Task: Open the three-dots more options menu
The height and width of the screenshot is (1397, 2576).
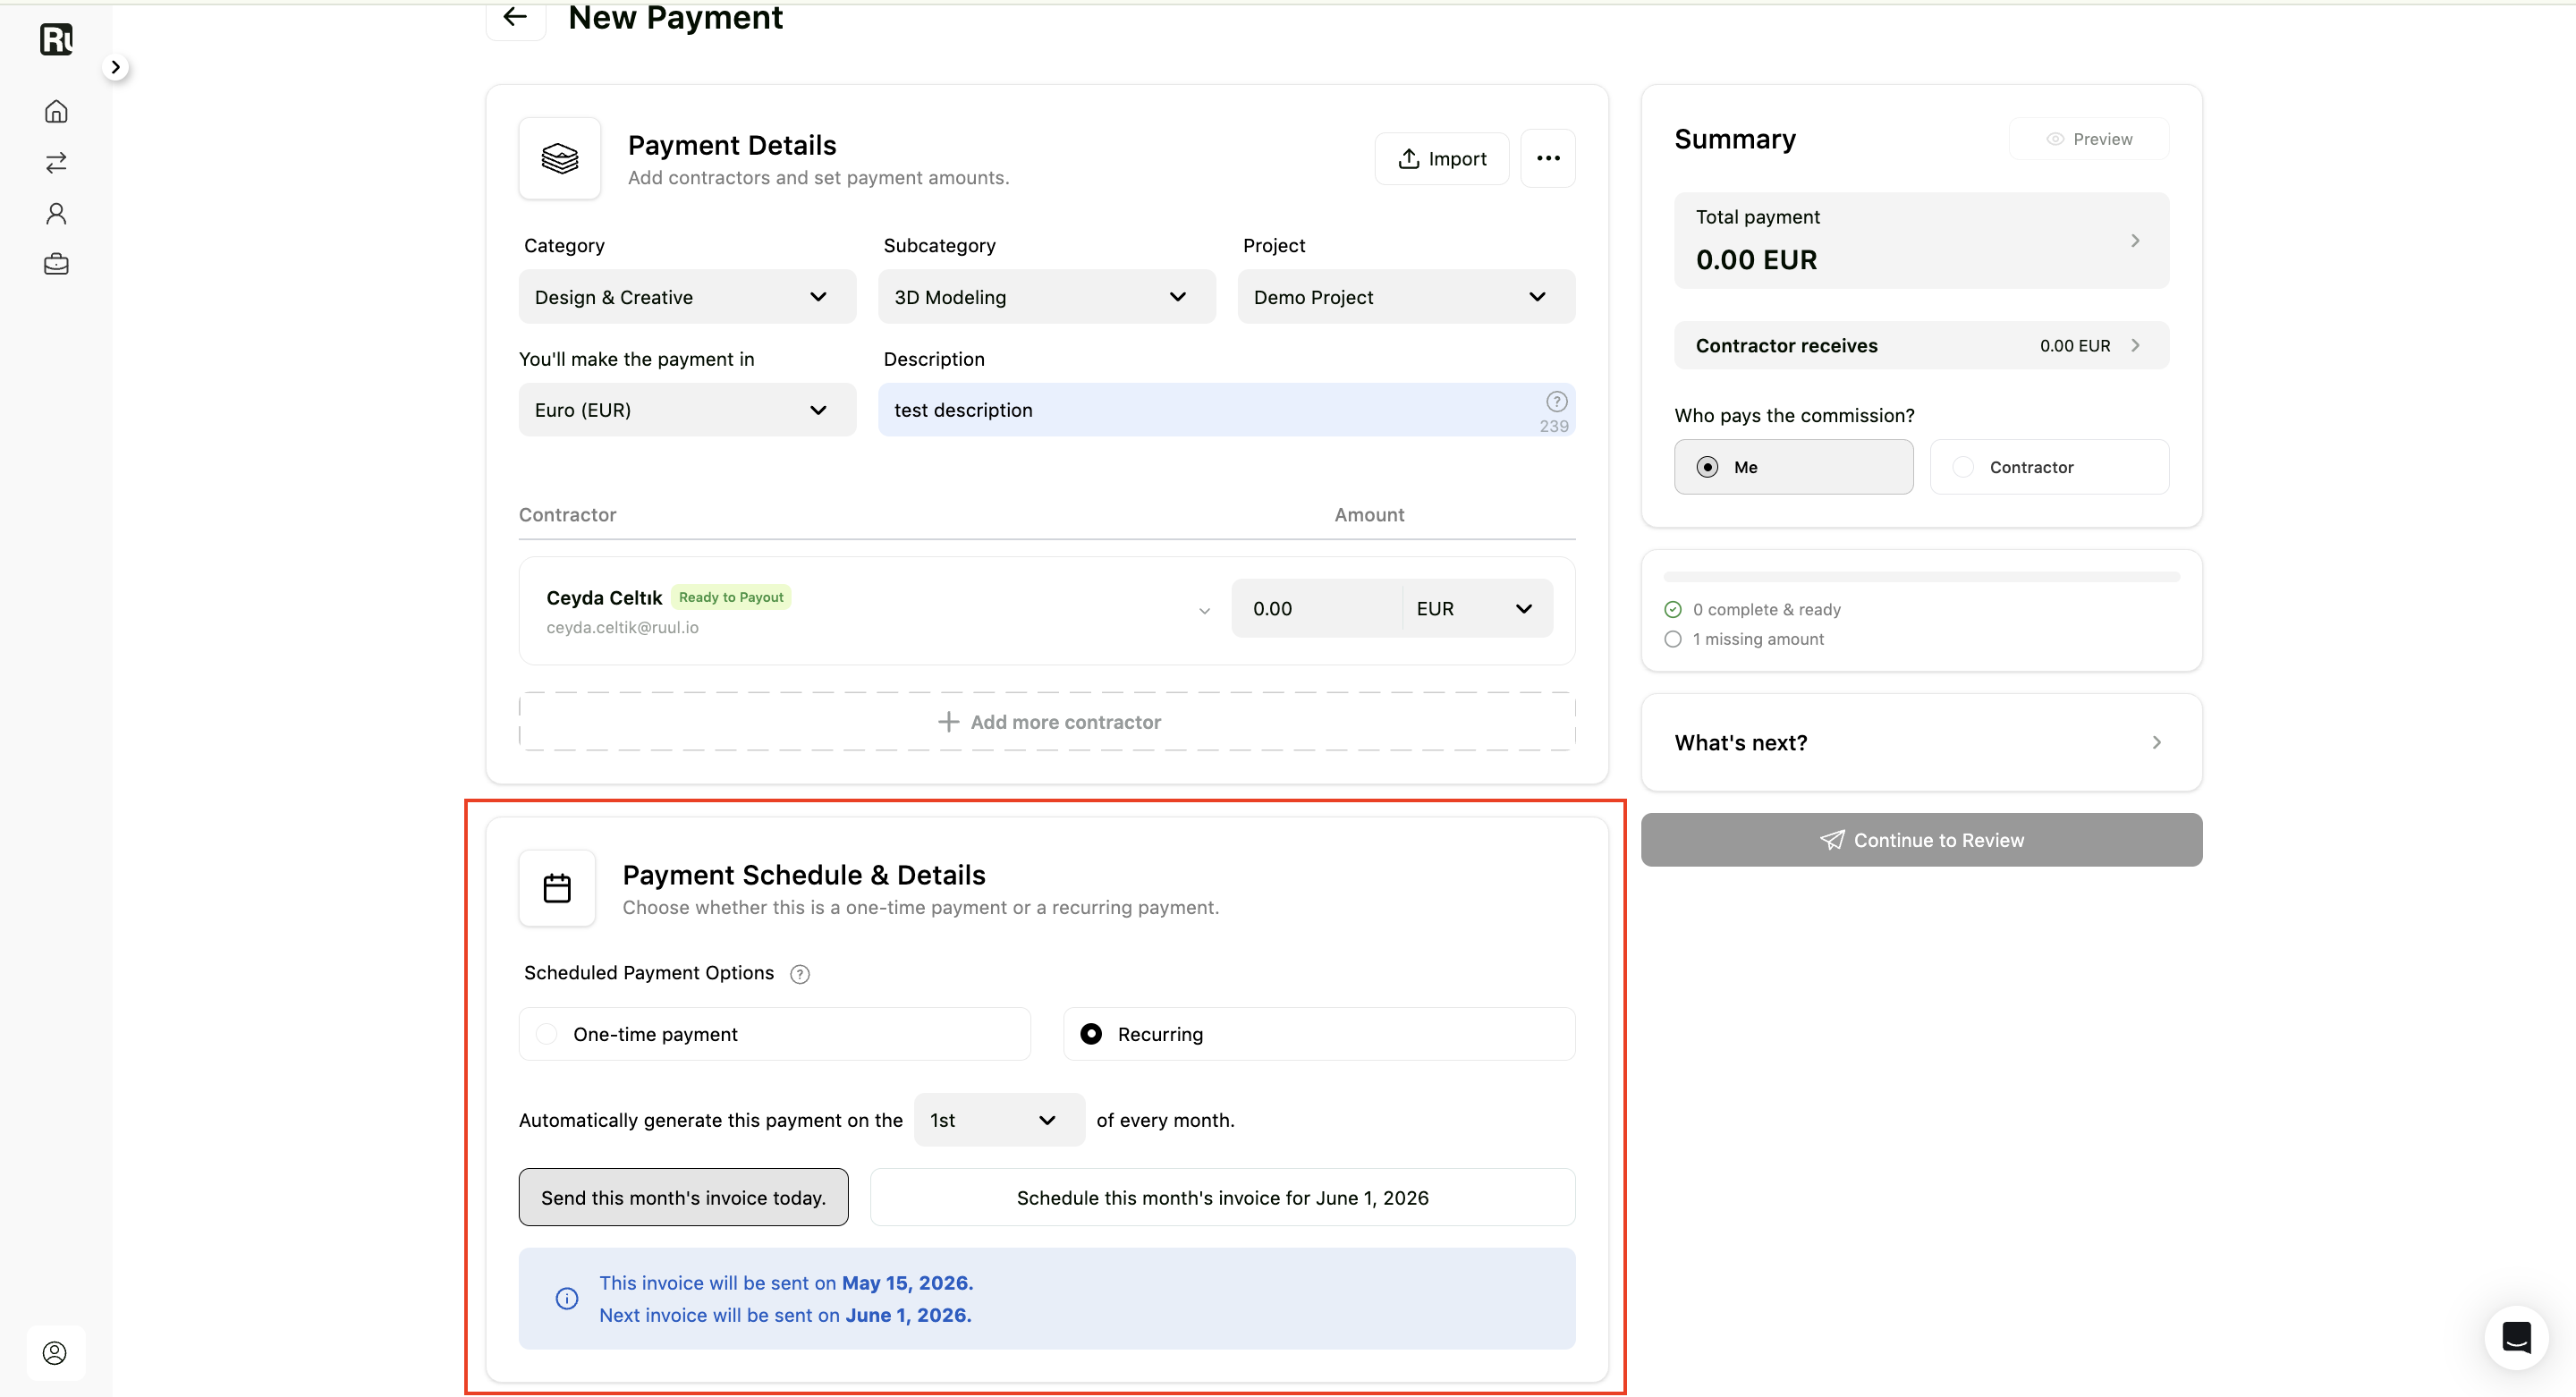Action: pyautogui.click(x=1548, y=158)
